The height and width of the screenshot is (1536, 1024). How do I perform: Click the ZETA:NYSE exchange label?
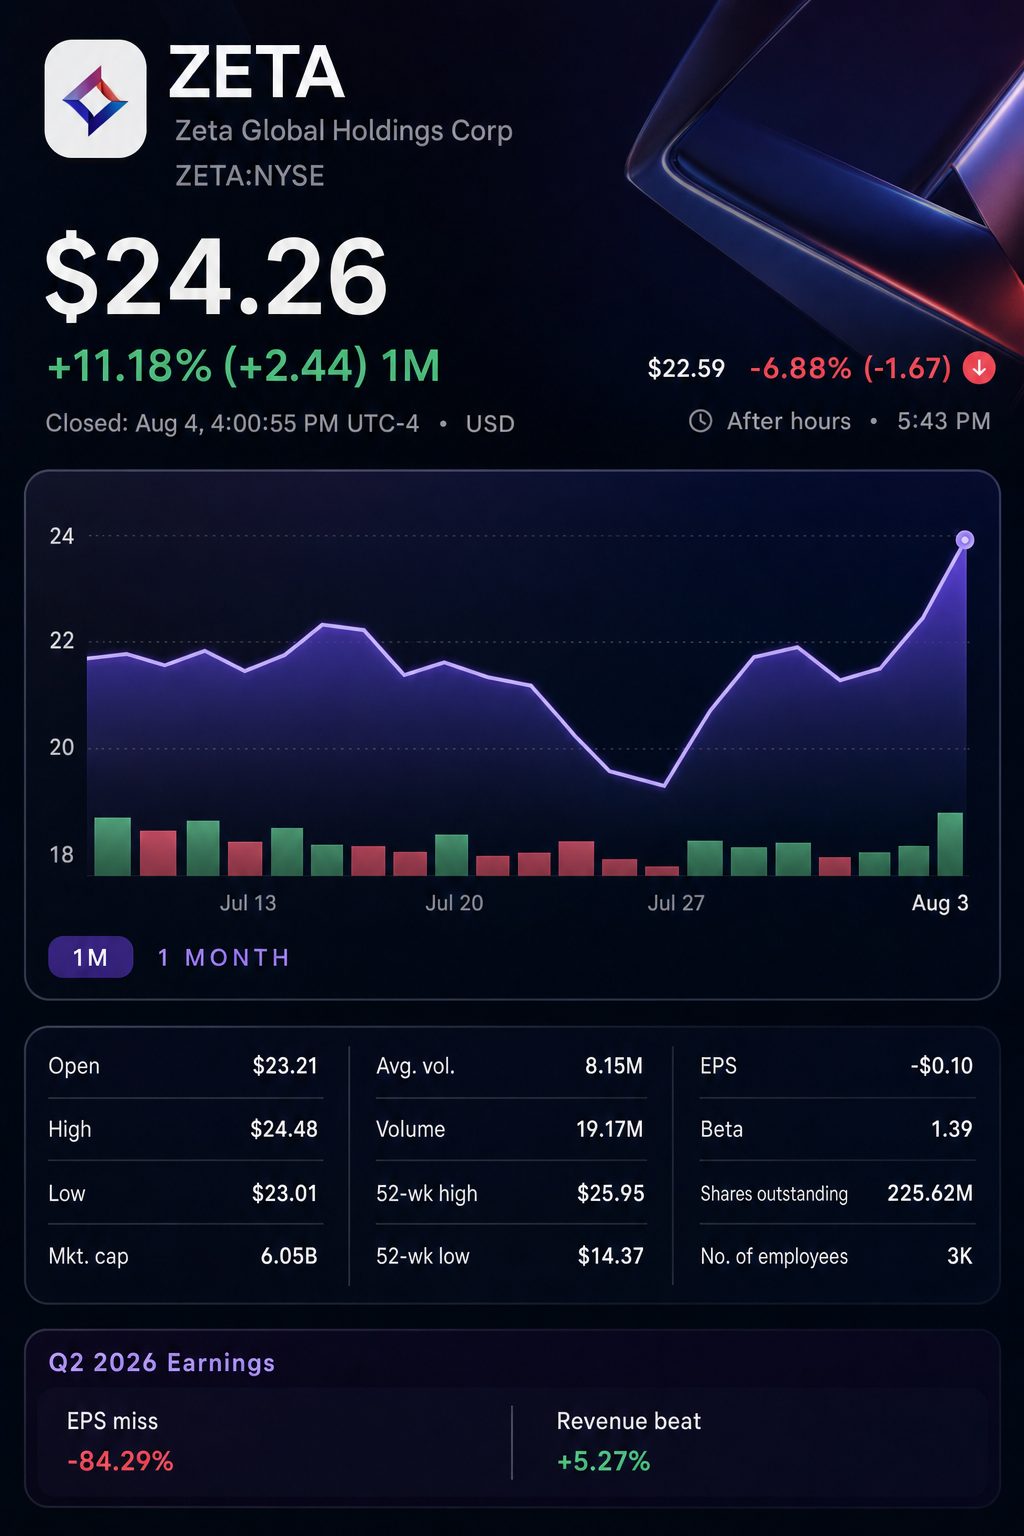click(250, 176)
